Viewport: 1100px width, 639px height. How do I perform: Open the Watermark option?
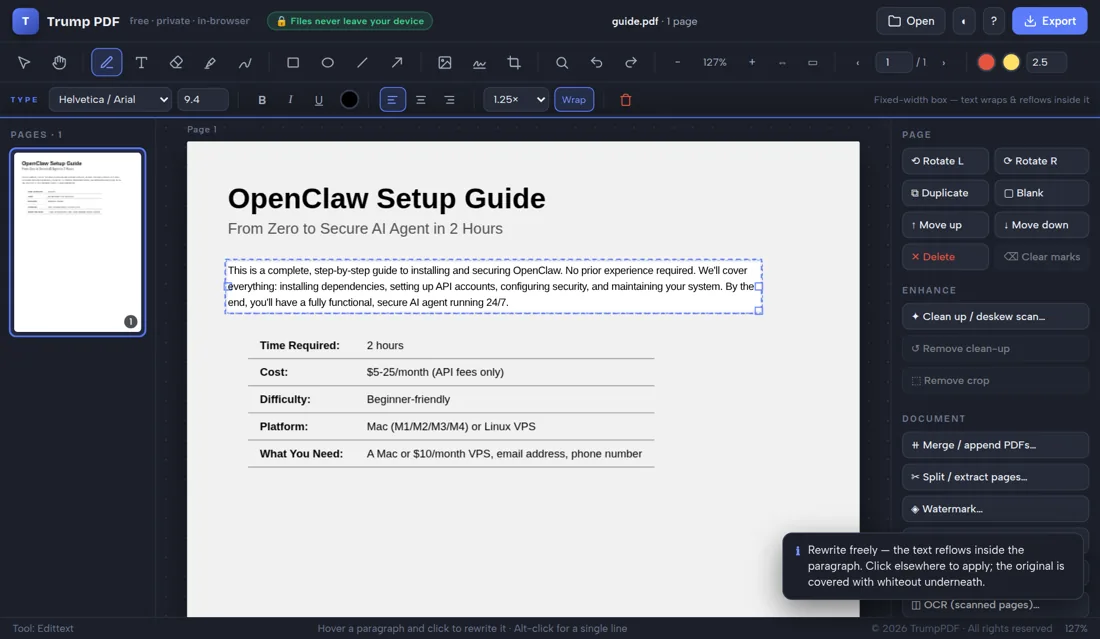pyautogui.click(x=995, y=509)
